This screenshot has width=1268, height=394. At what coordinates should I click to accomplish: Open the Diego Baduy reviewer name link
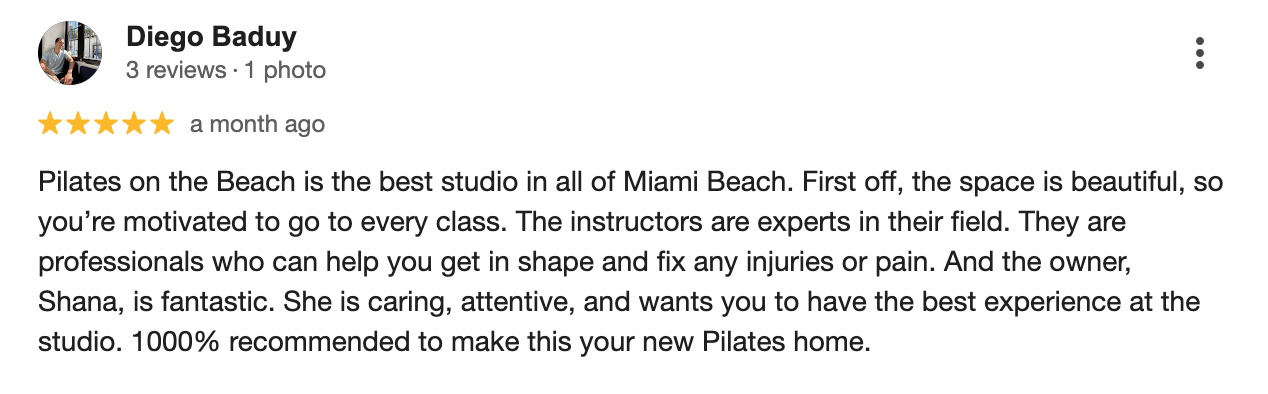[211, 38]
